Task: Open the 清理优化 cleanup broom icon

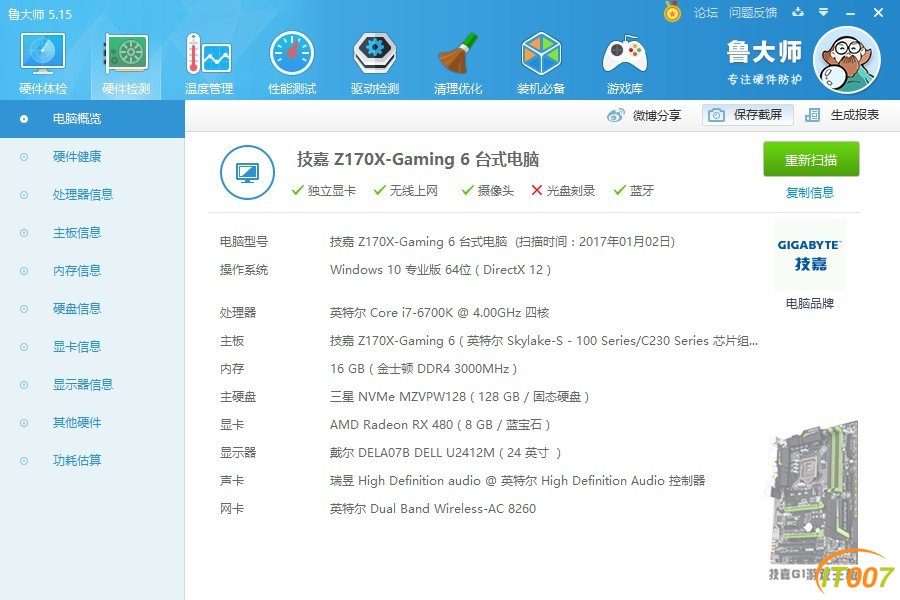Action: 458,63
